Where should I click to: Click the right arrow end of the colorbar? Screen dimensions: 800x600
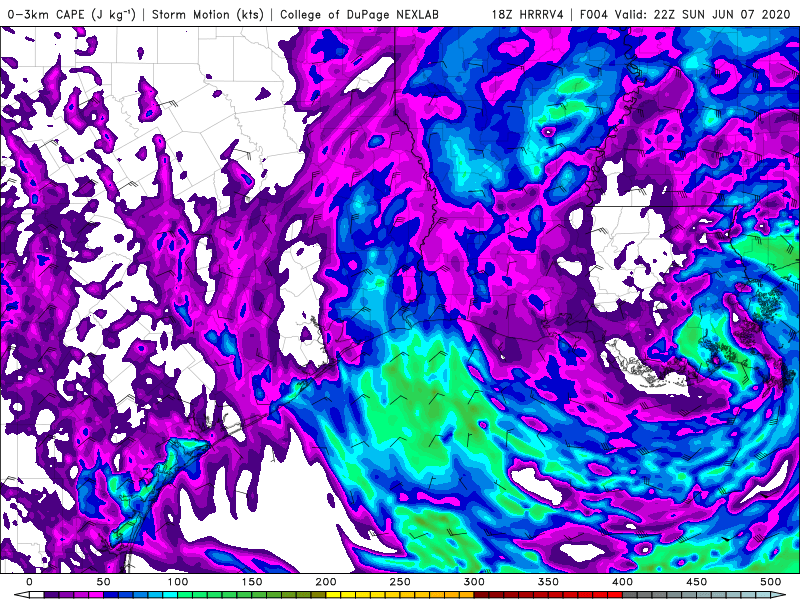point(779,595)
